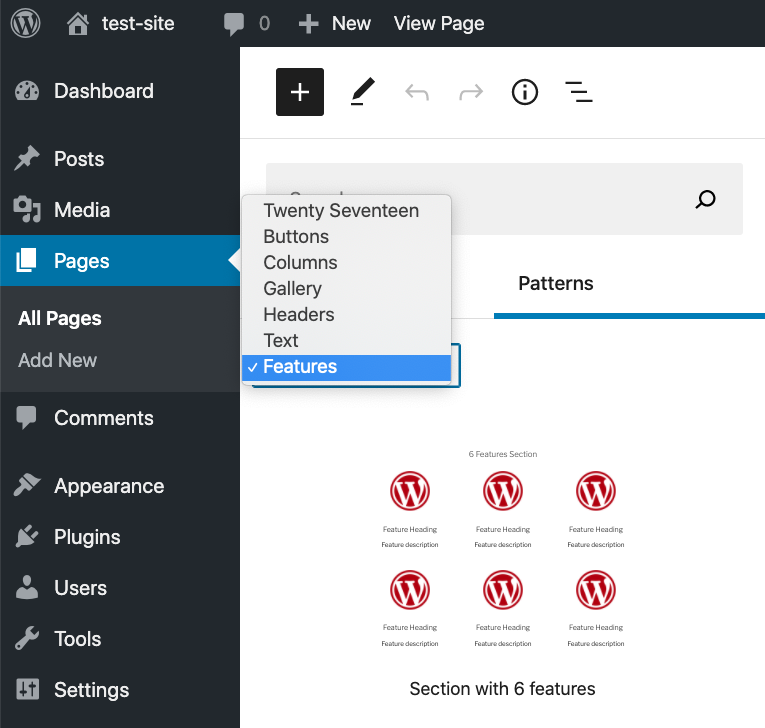Select the checked Features option

[x=300, y=367]
